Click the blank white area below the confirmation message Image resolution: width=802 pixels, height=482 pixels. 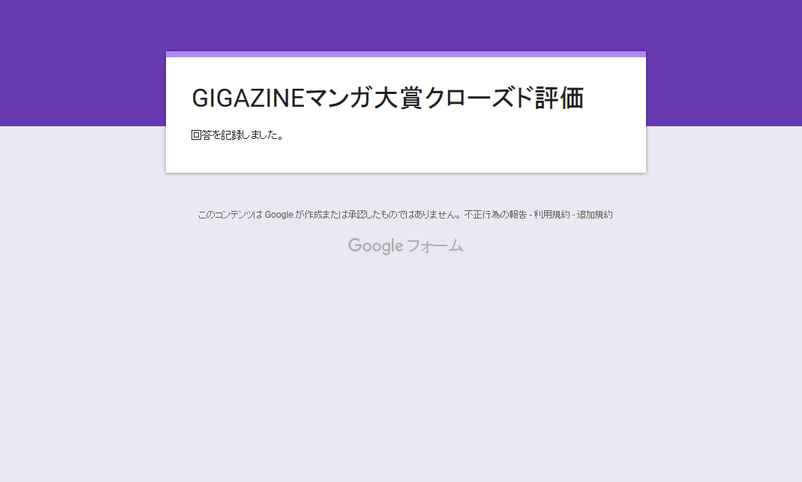405,158
